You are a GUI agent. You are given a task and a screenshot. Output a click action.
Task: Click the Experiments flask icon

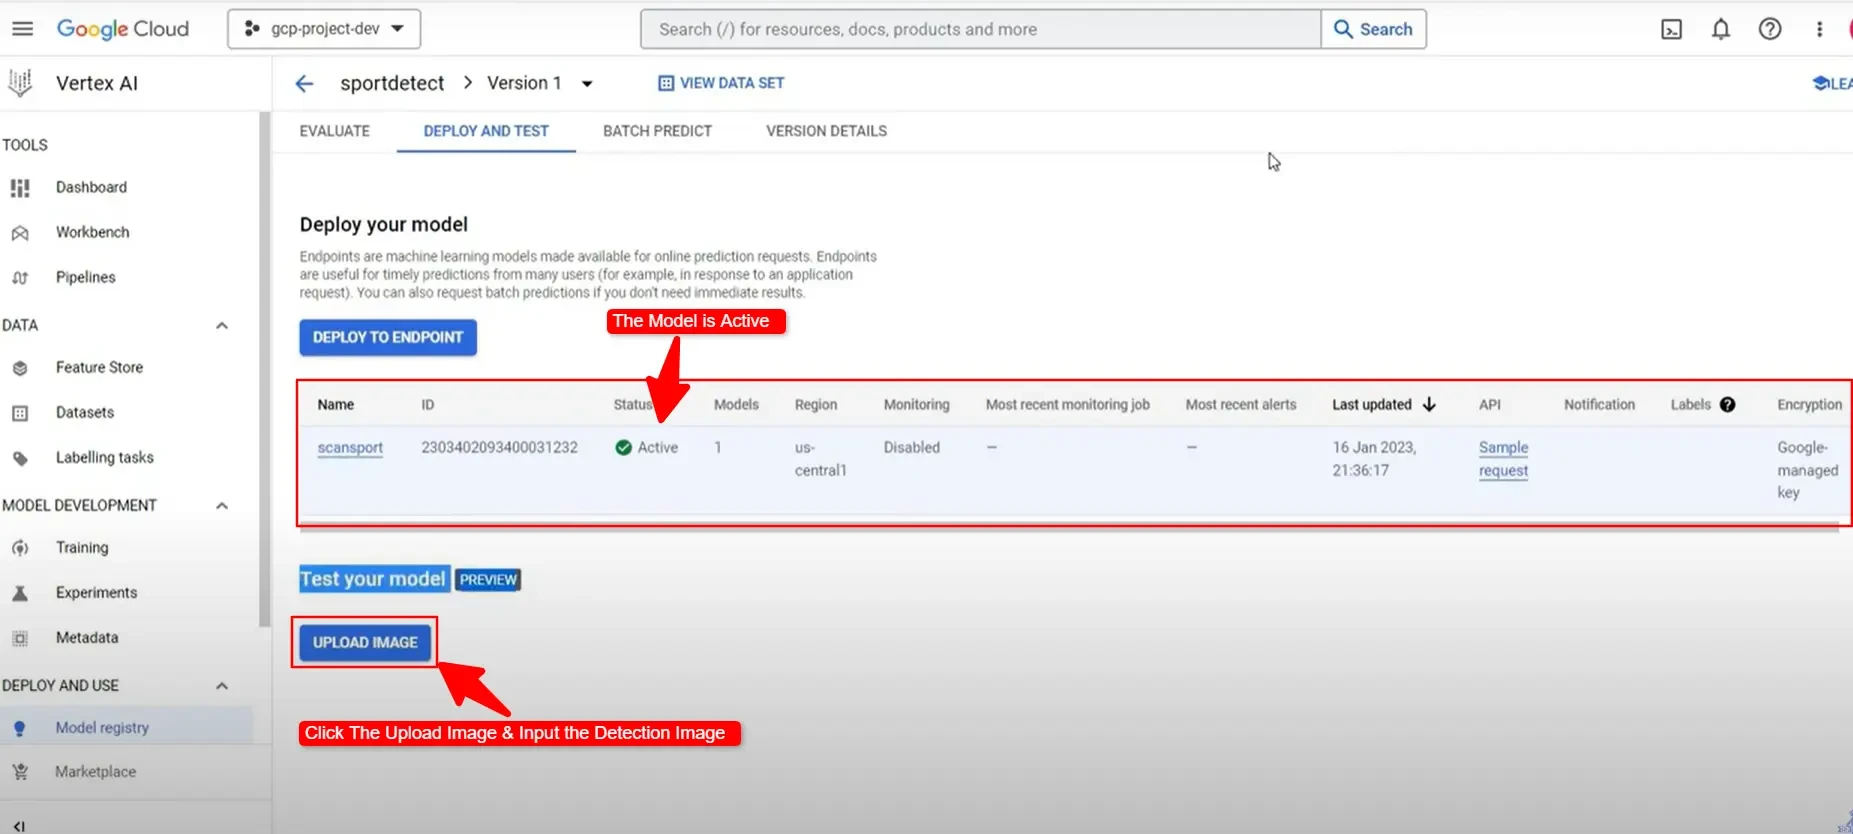click(x=20, y=593)
